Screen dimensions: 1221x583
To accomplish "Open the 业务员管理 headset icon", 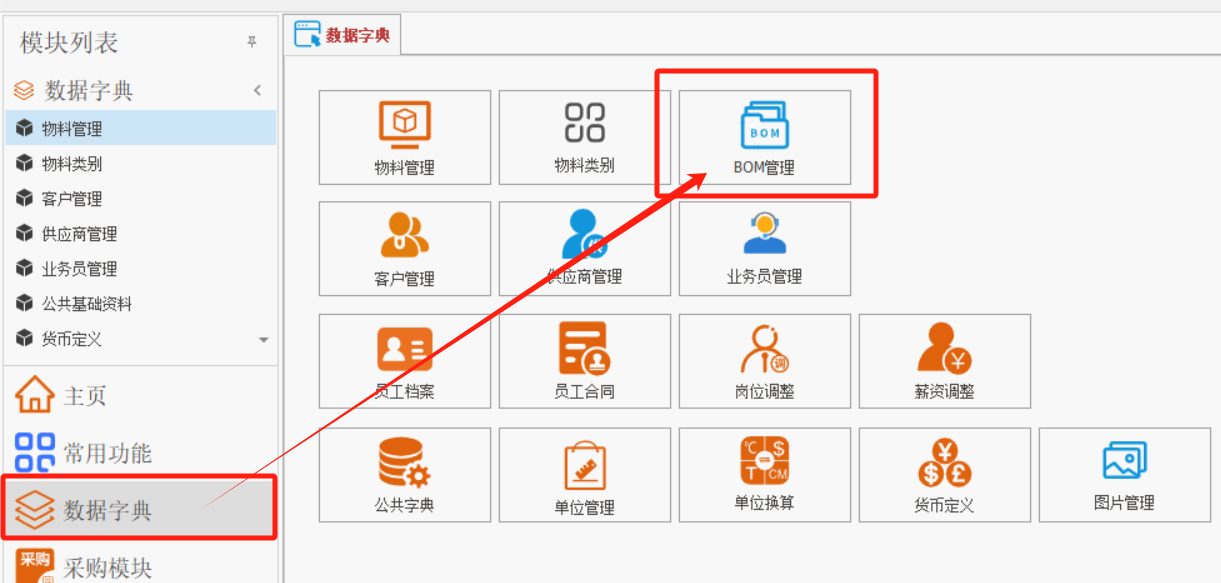I will tap(764, 234).
